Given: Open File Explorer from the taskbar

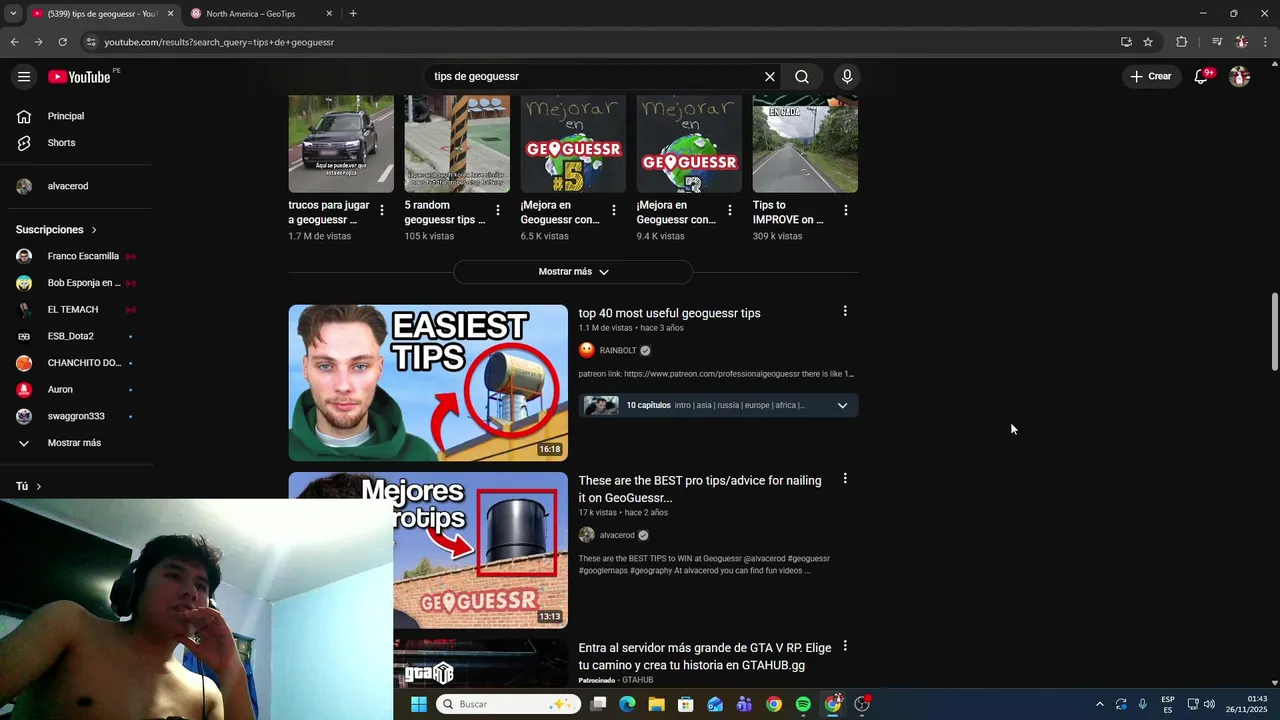Looking at the screenshot, I should click(656, 704).
